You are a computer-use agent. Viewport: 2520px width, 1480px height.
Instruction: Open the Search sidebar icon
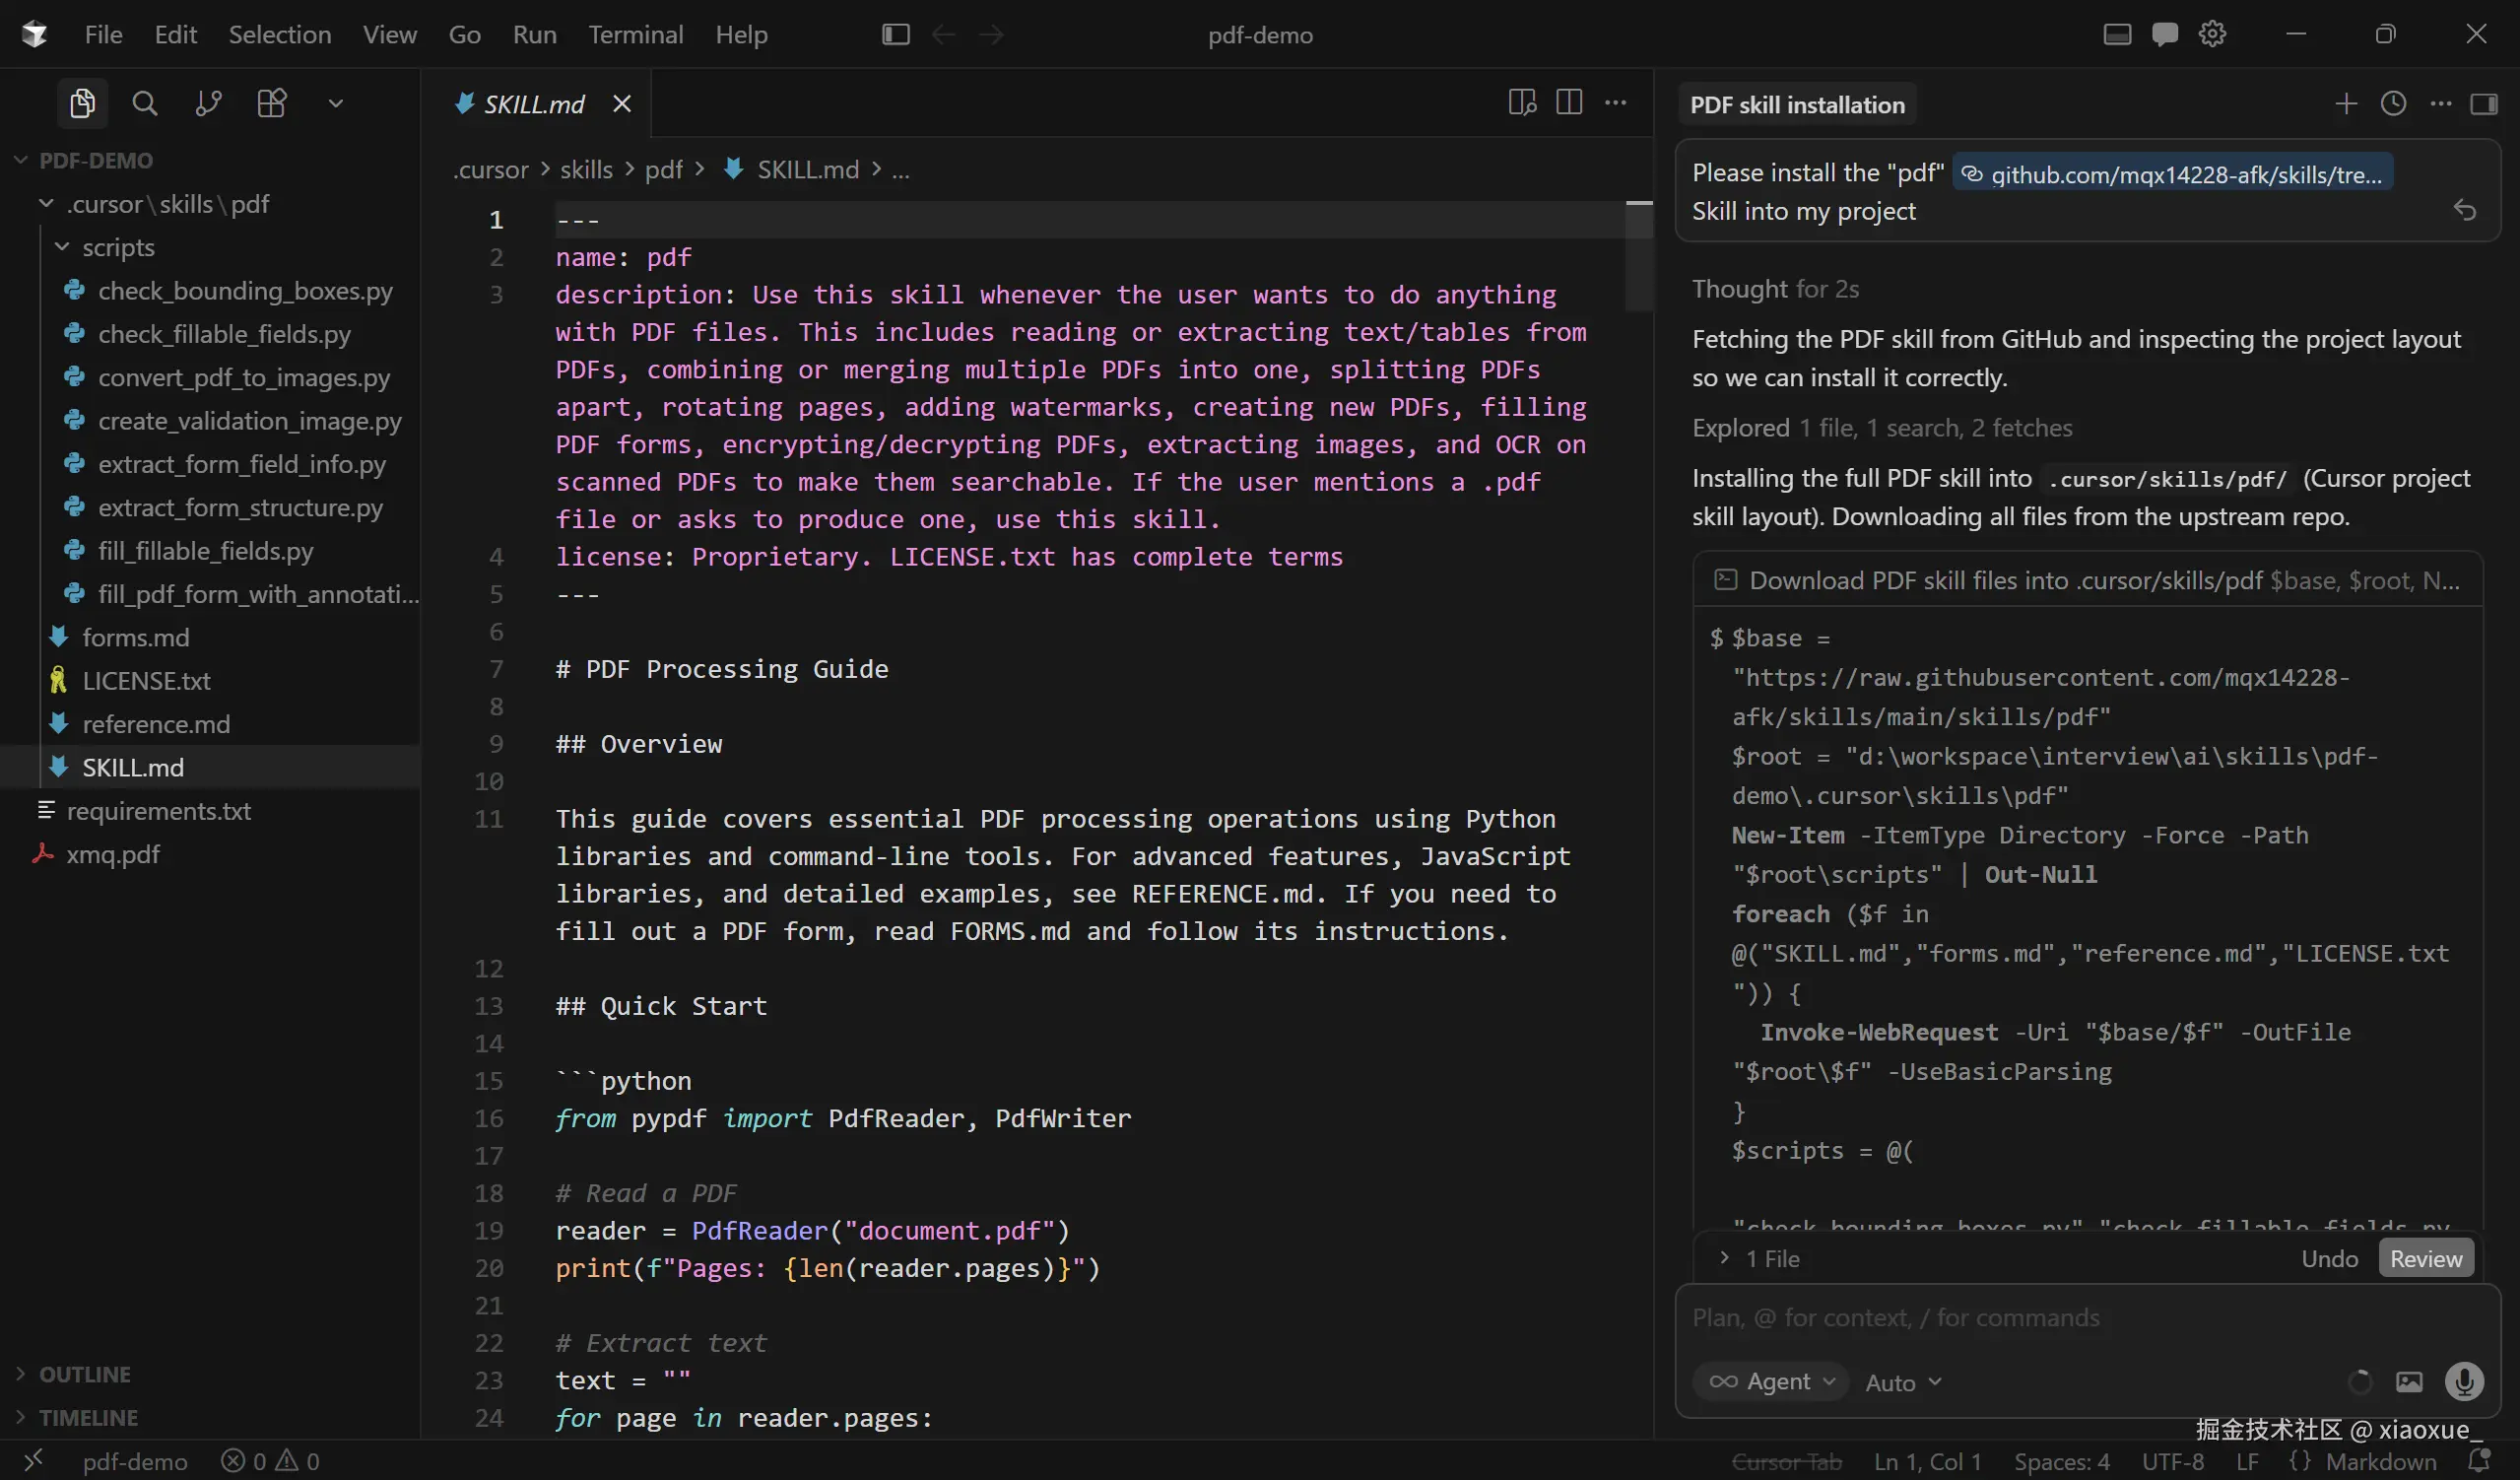point(144,103)
